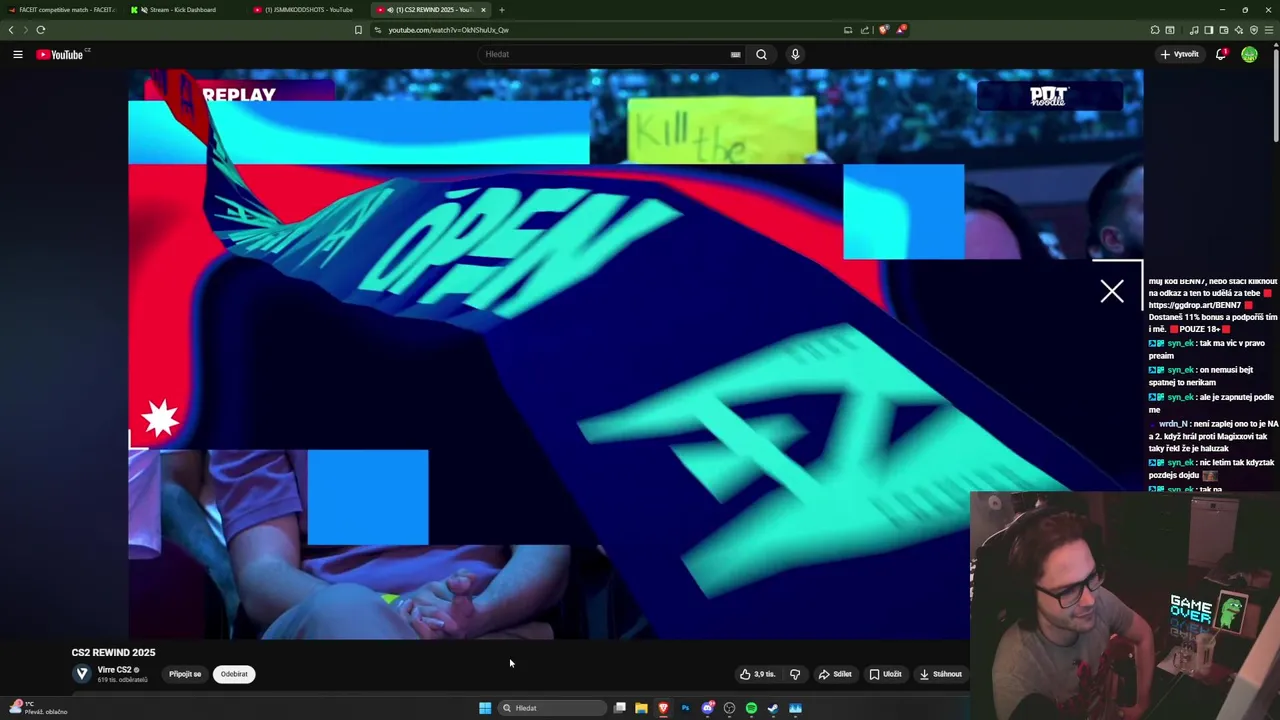Open Spotify from the taskbar
This screenshot has width=1280, height=720.
click(x=751, y=708)
